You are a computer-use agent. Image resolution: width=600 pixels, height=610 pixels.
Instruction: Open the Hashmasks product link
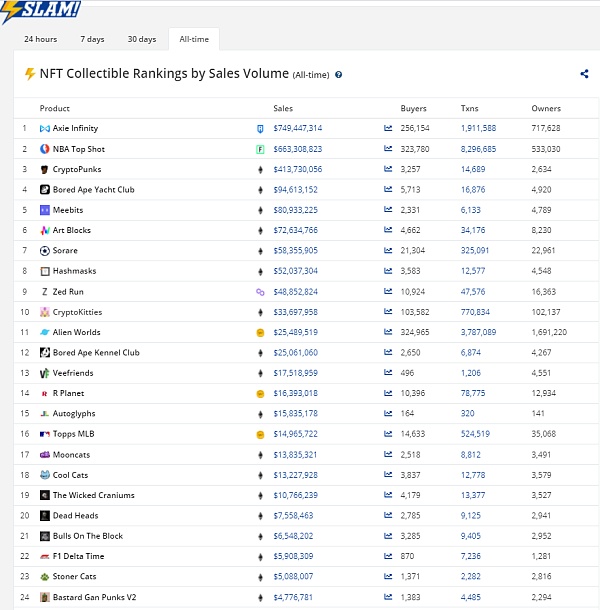[x=74, y=271]
